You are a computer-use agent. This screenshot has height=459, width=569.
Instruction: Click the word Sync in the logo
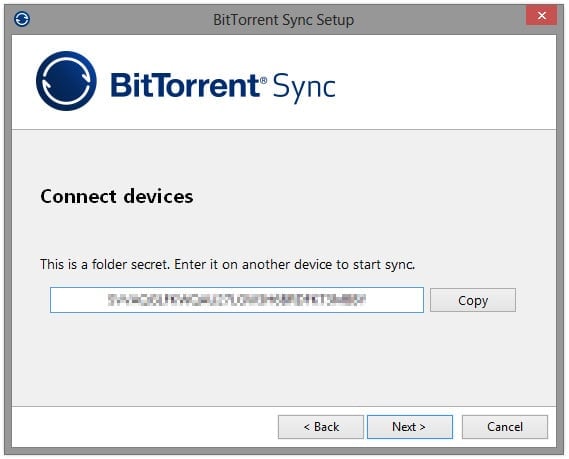pos(304,87)
